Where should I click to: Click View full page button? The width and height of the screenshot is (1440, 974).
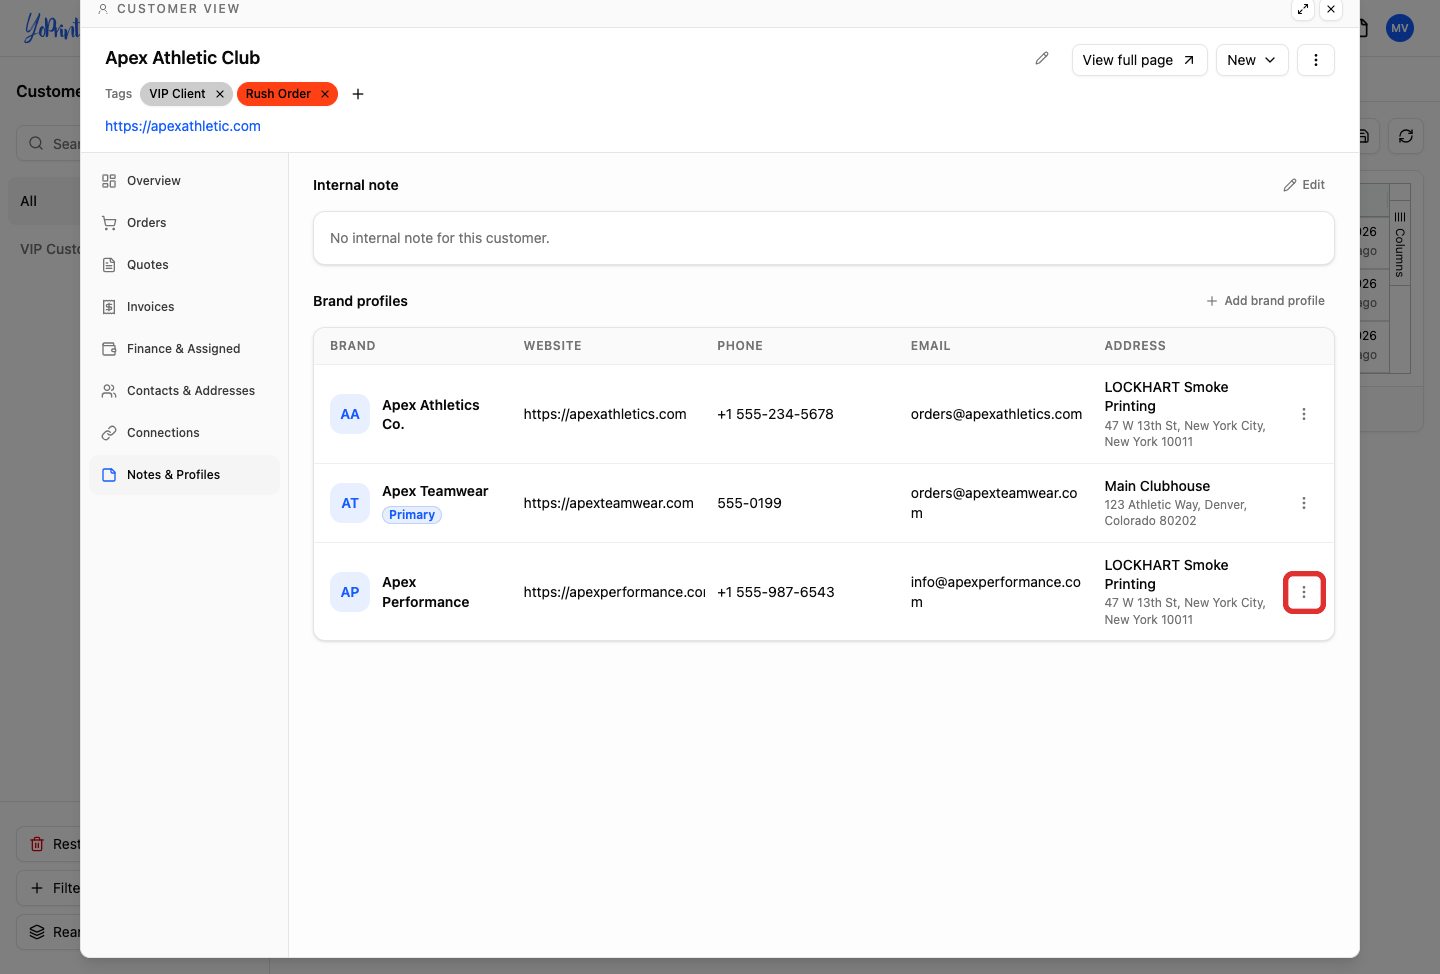point(1139,60)
